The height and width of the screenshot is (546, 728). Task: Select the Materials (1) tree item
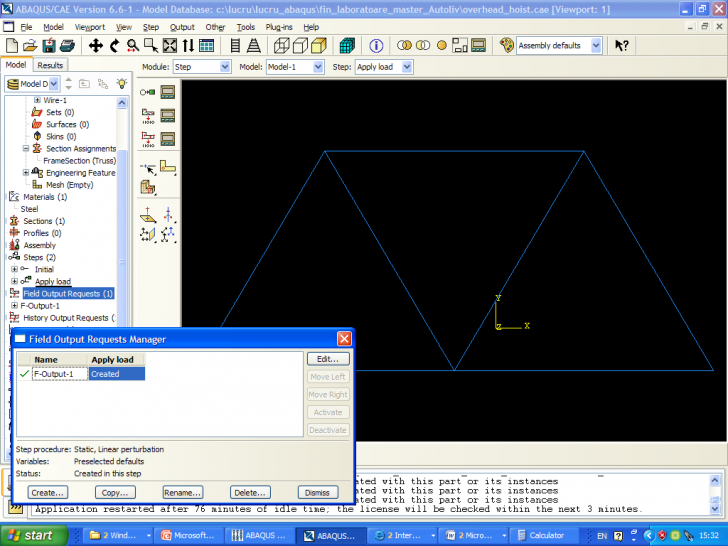click(x=45, y=197)
